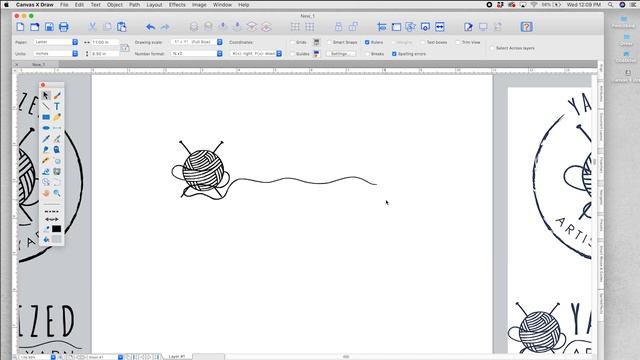The height and width of the screenshot is (360, 640).
Task: Open the File menu
Action: [x=64, y=5]
